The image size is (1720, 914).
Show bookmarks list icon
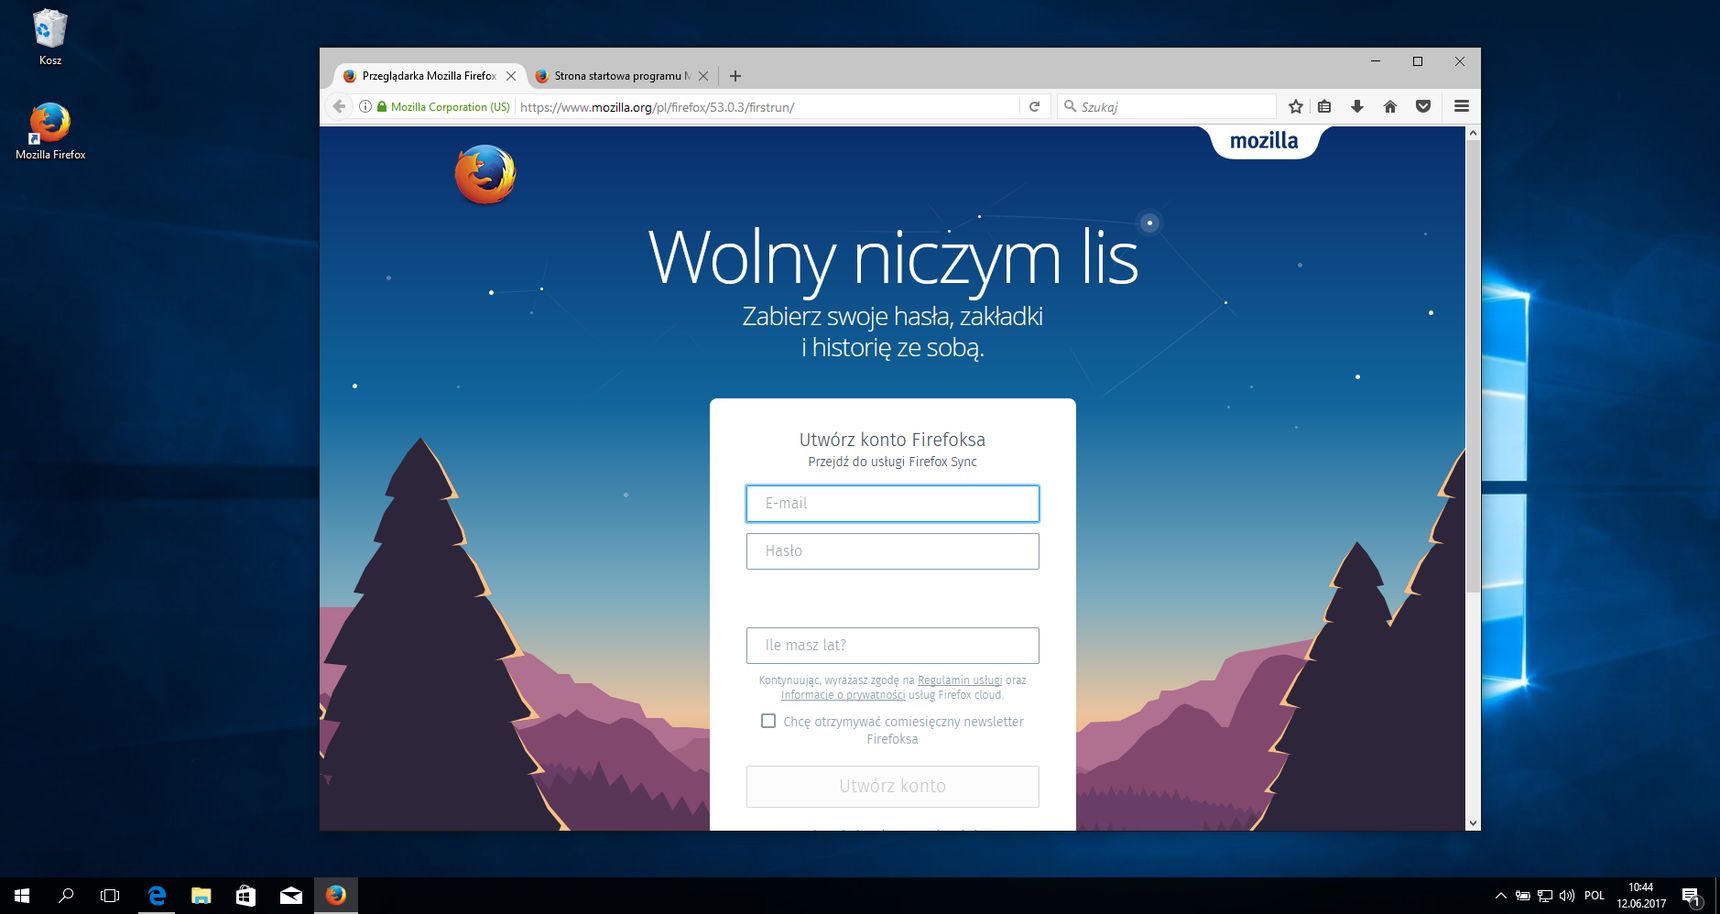(1324, 106)
